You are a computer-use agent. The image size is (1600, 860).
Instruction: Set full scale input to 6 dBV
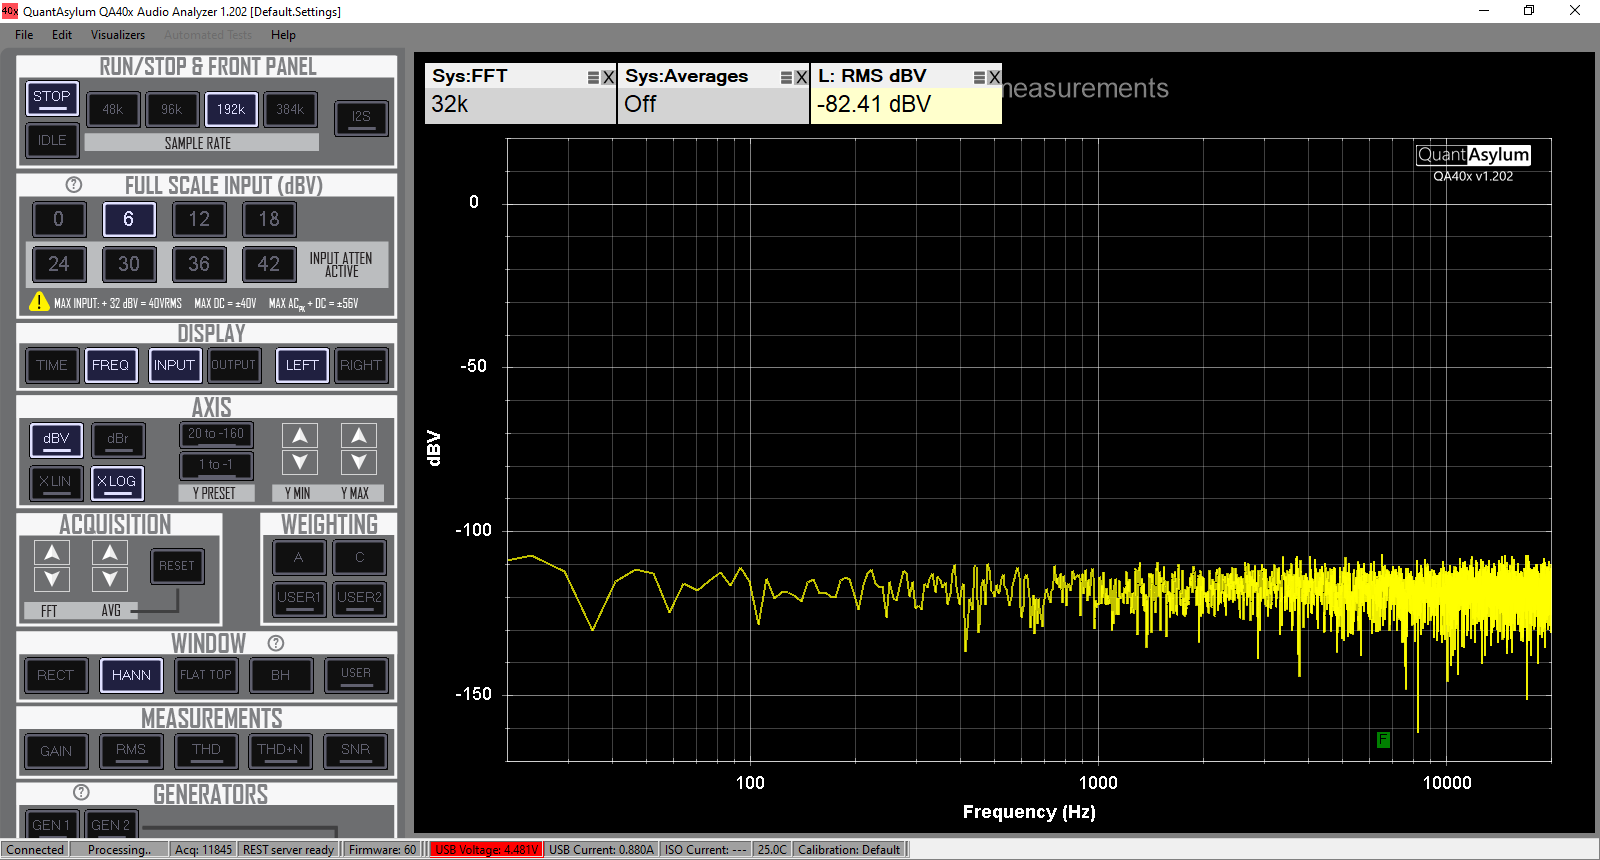tap(129, 219)
